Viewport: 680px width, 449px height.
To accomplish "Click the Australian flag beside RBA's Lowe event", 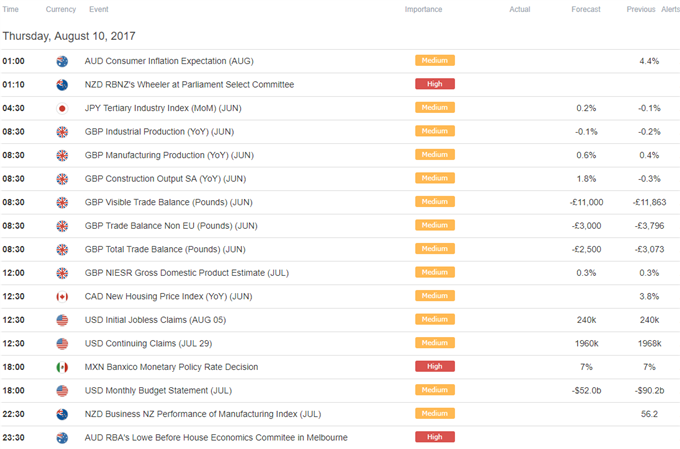I will pos(62,438).
